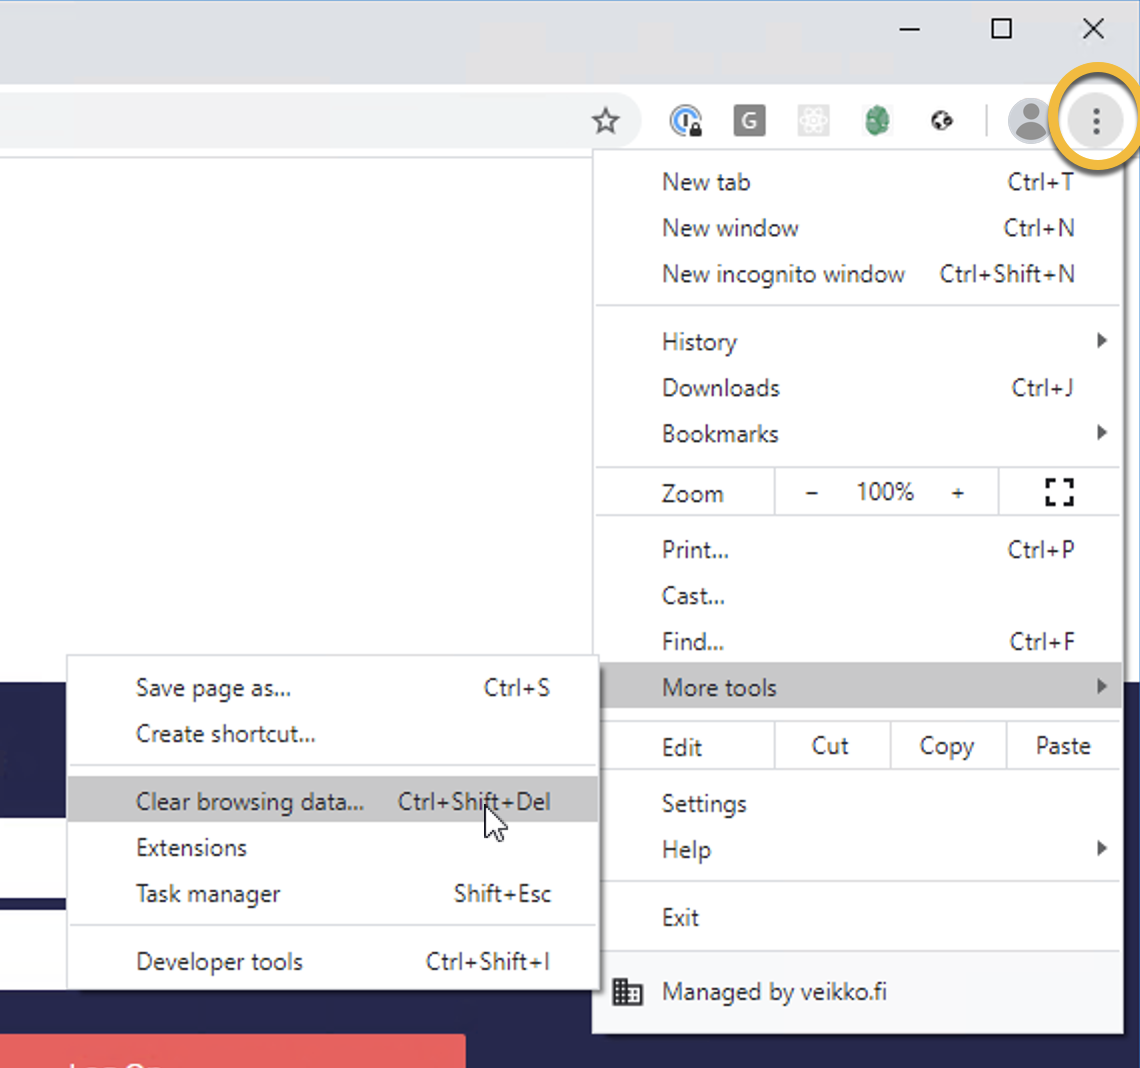Viewport: 1140px width, 1068px height.
Task: Increase zoom with the plus button
Action: coord(958,493)
